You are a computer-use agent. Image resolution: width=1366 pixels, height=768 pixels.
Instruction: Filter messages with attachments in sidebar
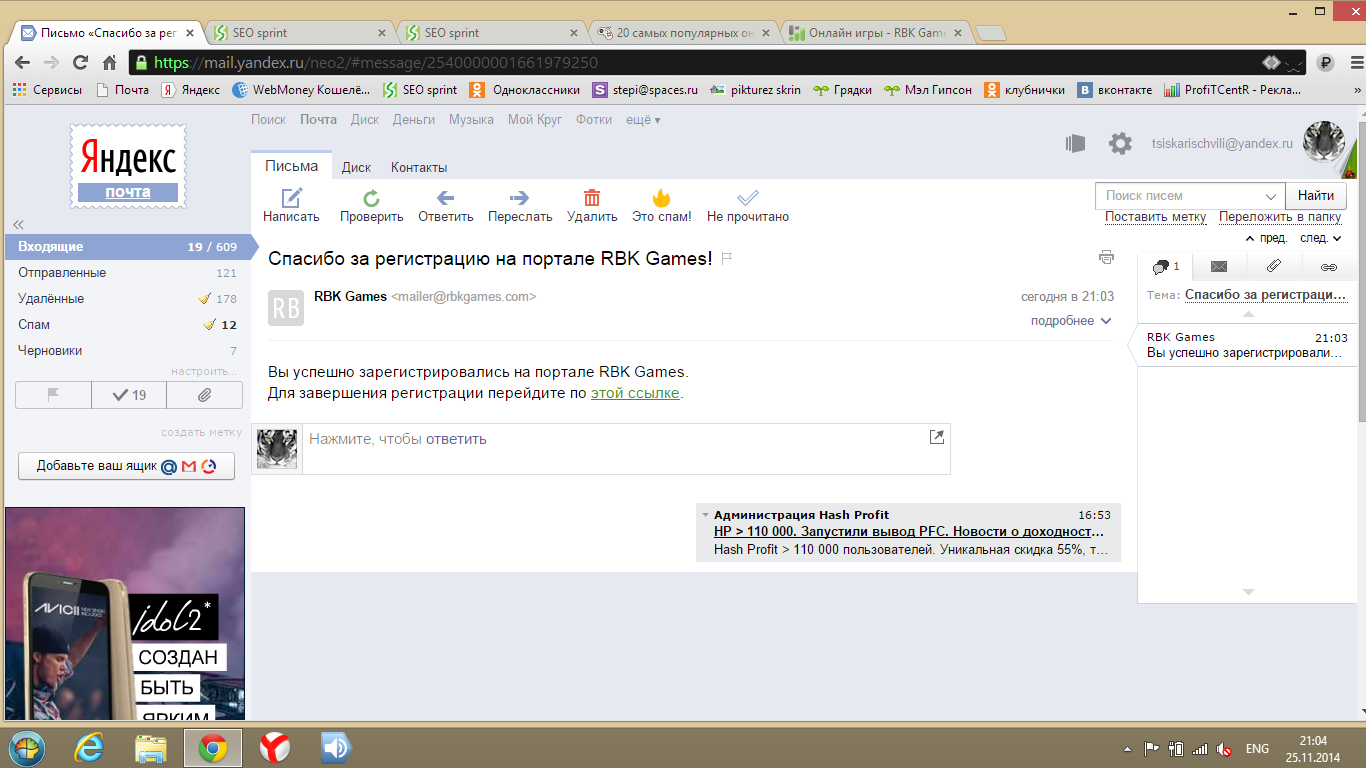pos(204,395)
